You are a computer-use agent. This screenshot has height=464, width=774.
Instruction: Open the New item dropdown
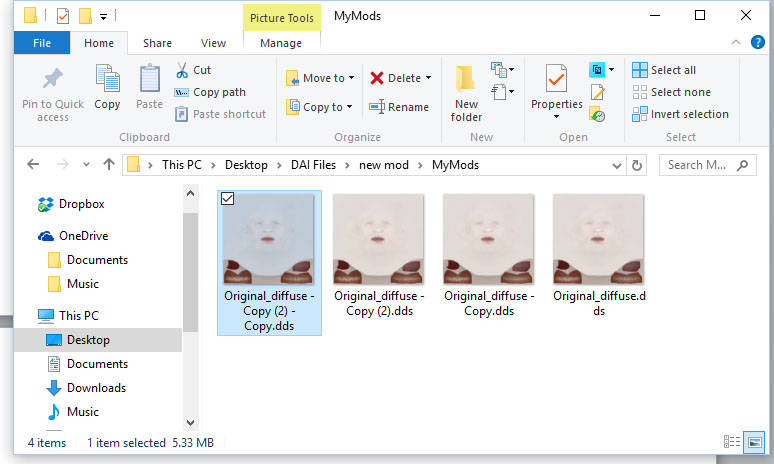pyautogui.click(x=503, y=70)
